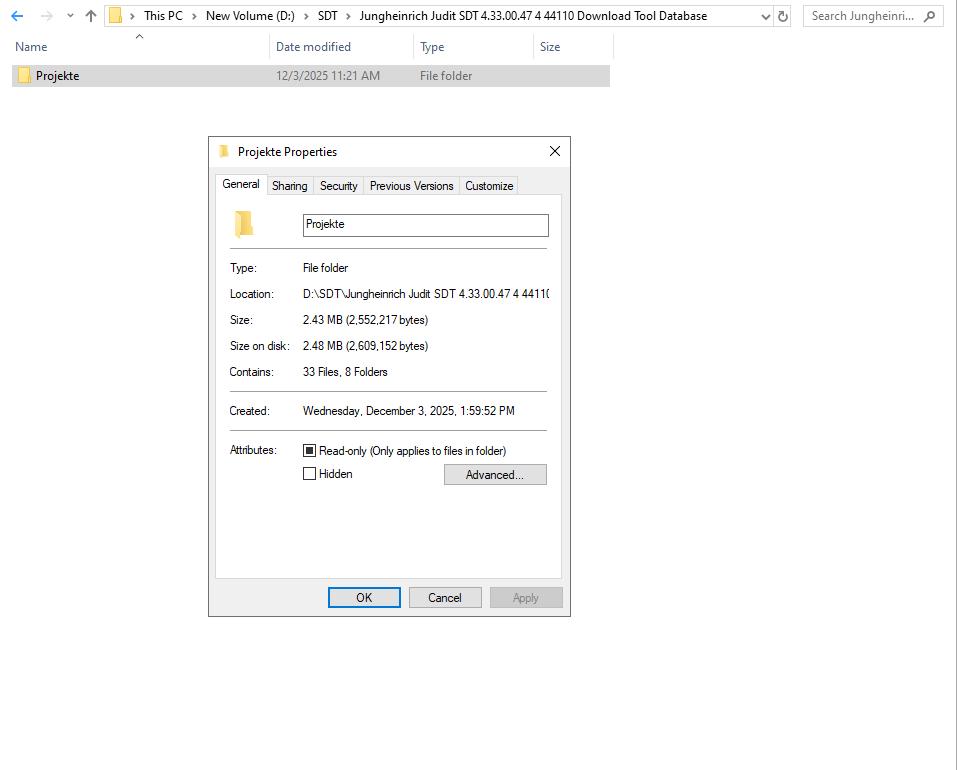This screenshot has height=770, width=957.
Task: Click the Projekte folder name field
Action: 425,225
